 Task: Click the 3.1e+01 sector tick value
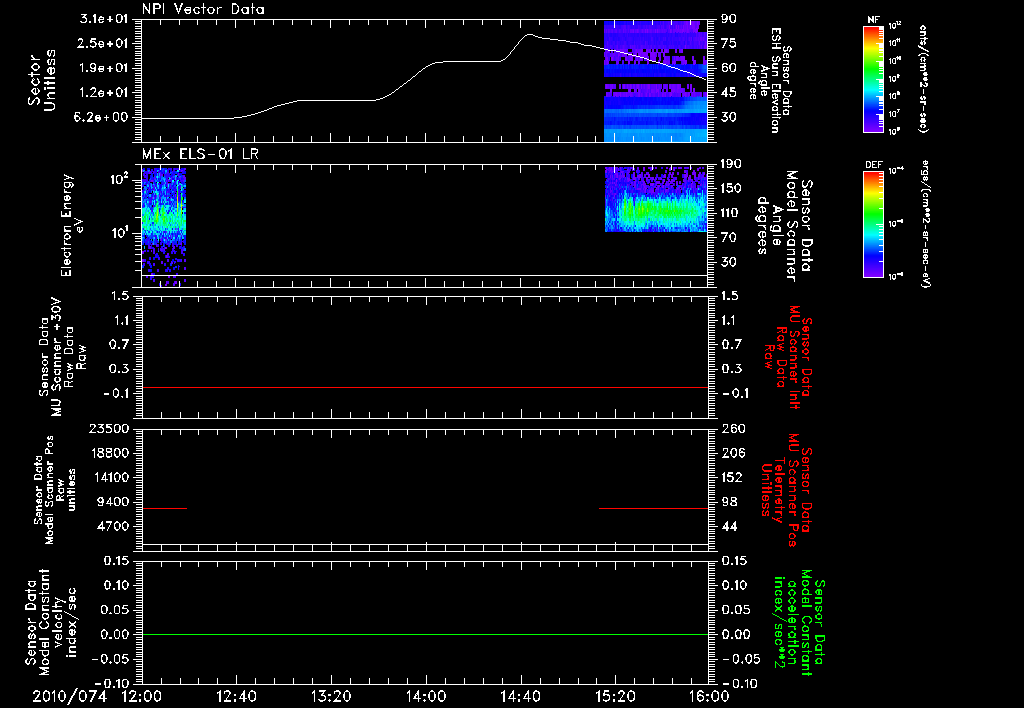pyautogui.click(x=103, y=19)
